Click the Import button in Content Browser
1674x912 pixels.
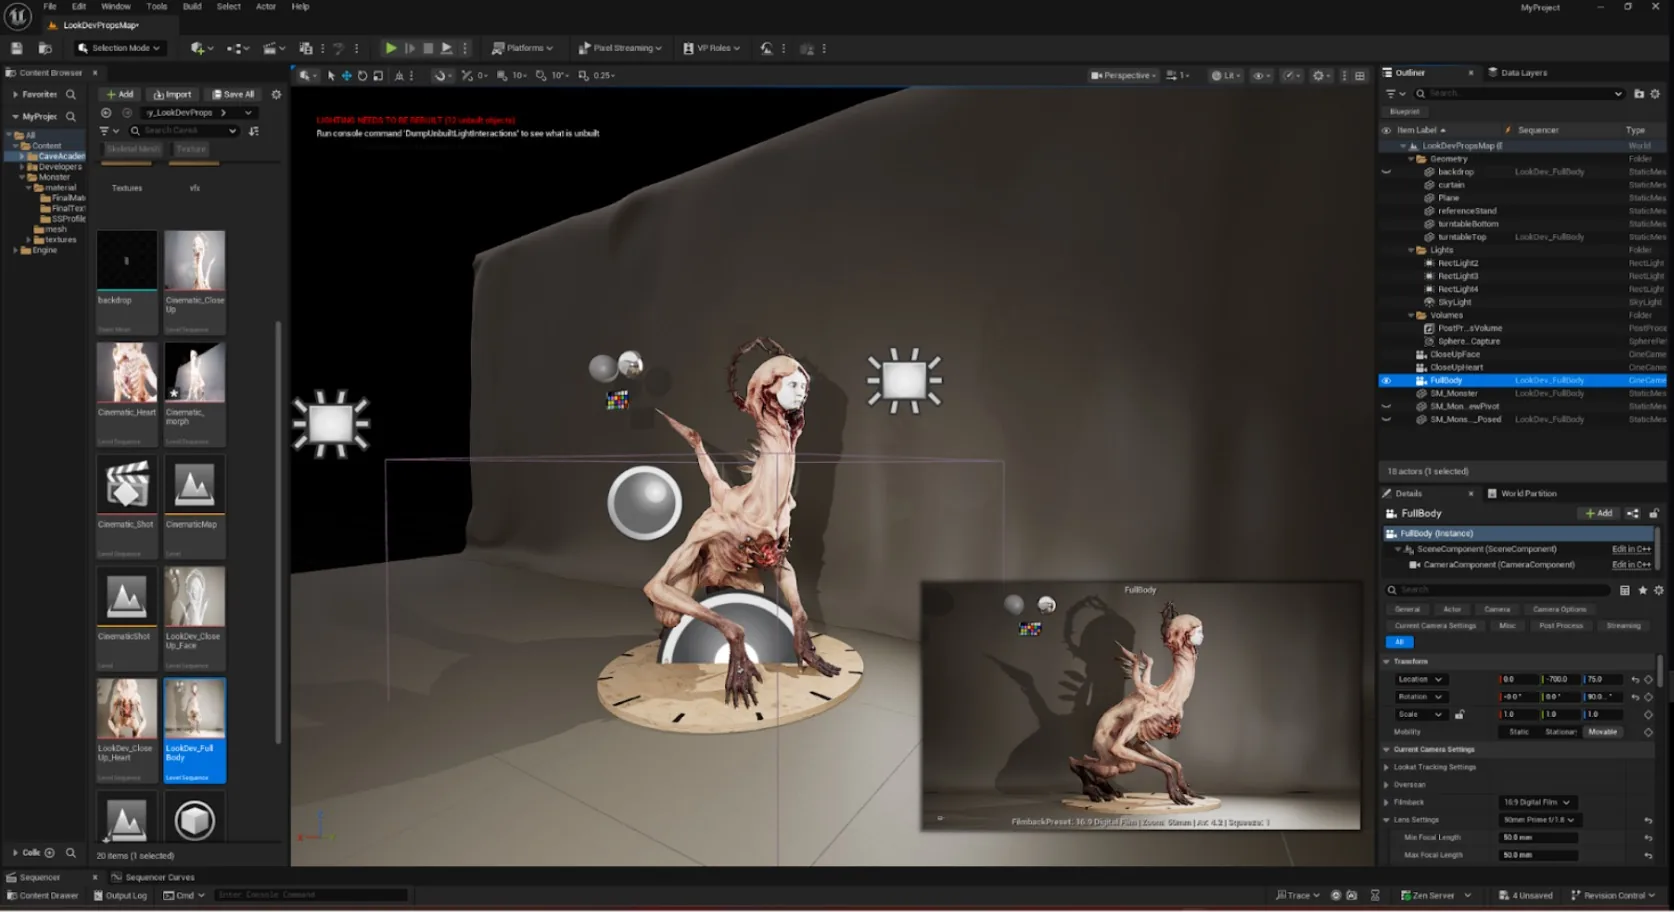(172, 94)
